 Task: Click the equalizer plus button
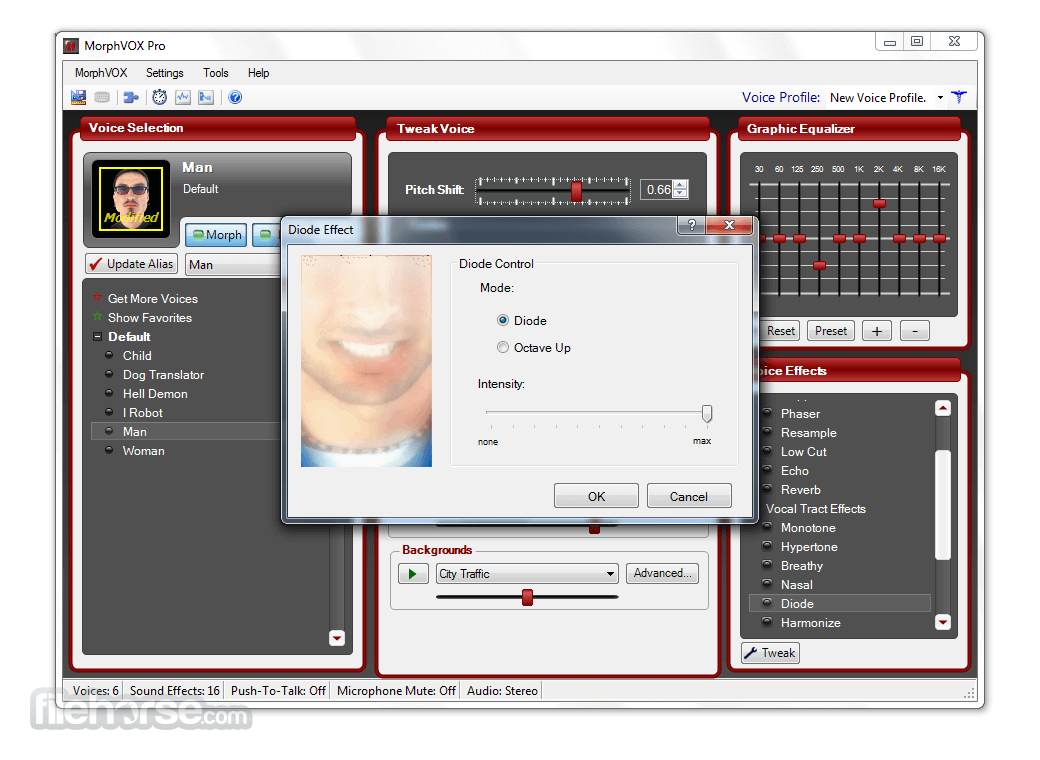tap(877, 330)
